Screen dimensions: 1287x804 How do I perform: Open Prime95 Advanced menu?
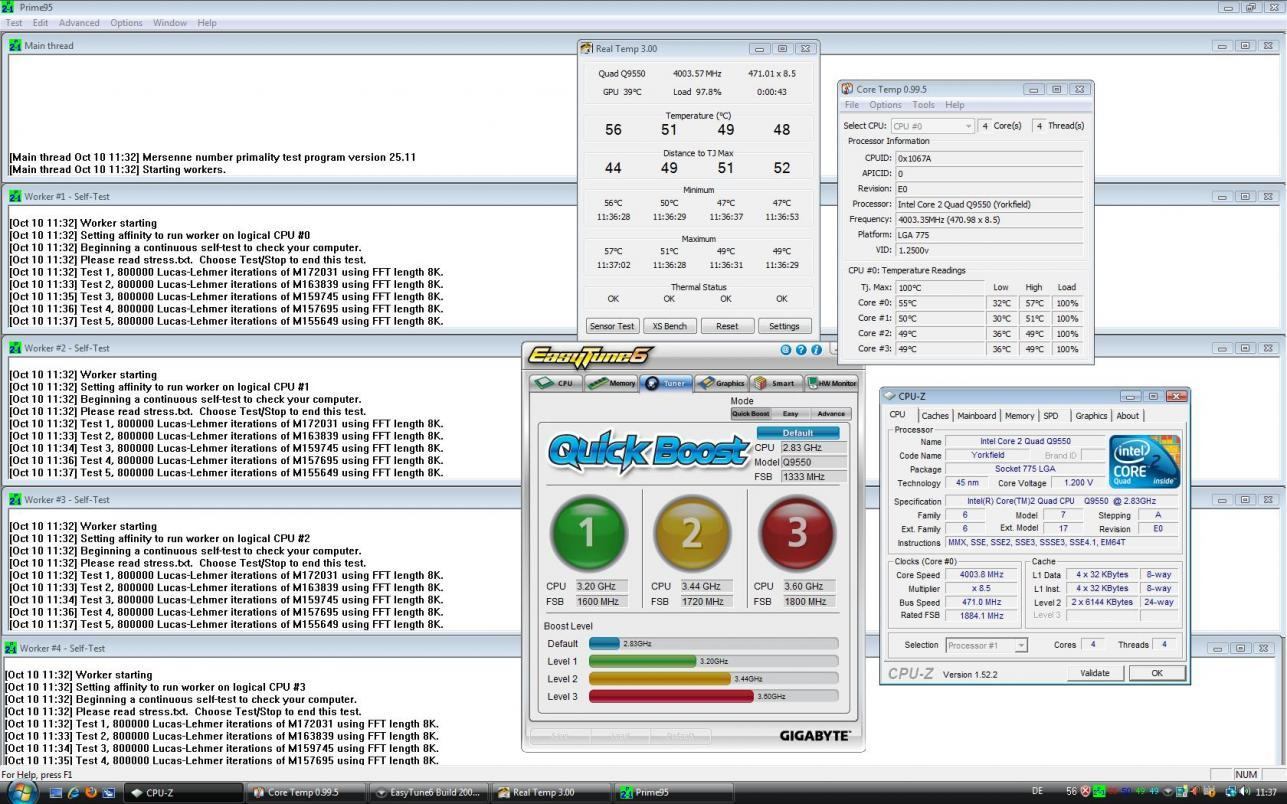point(79,23)
